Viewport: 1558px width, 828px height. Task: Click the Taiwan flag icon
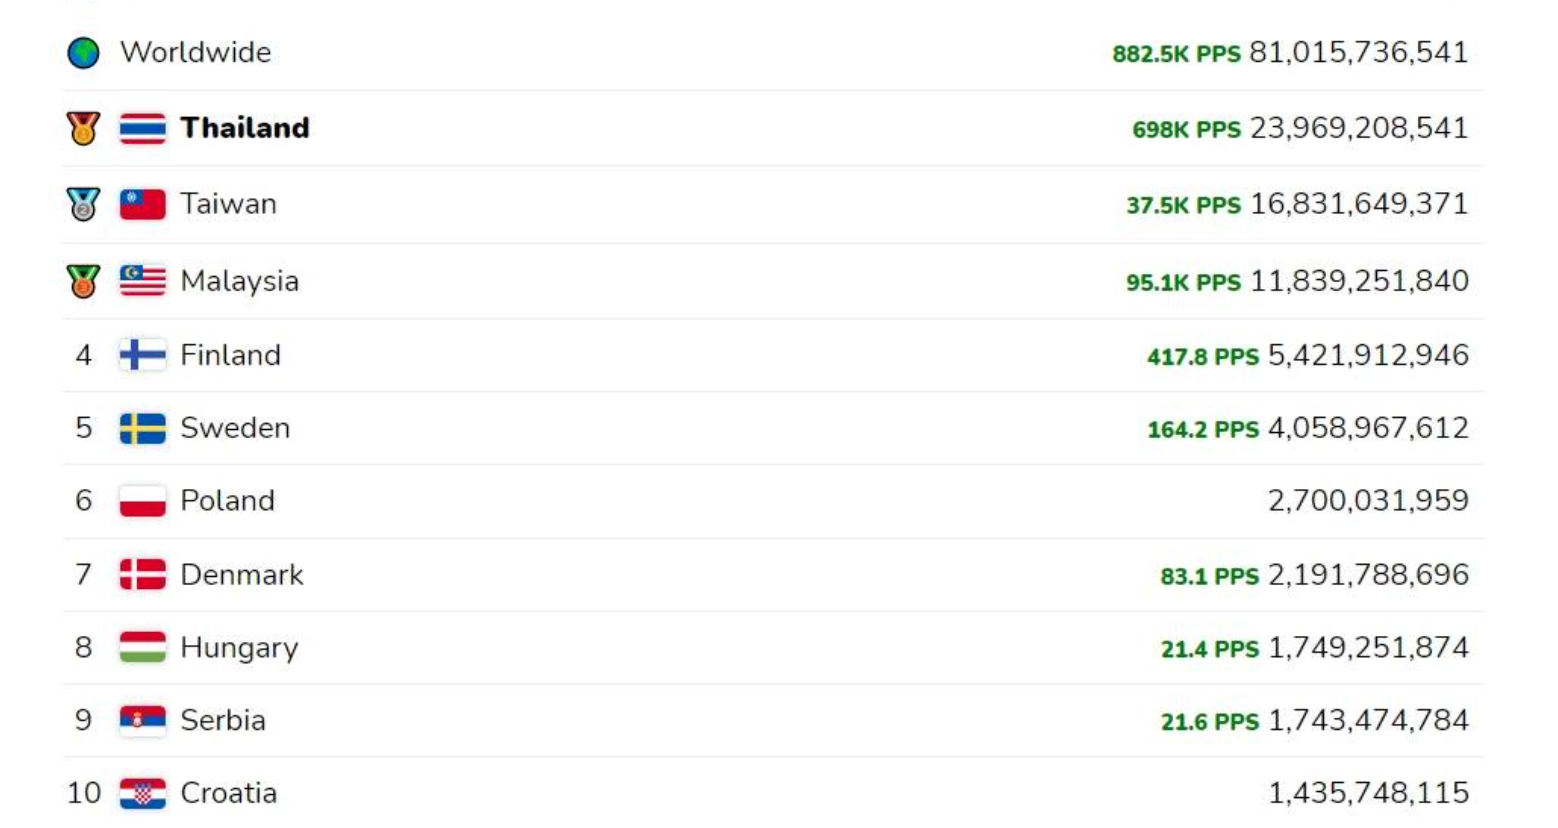(x=143, y=205)
